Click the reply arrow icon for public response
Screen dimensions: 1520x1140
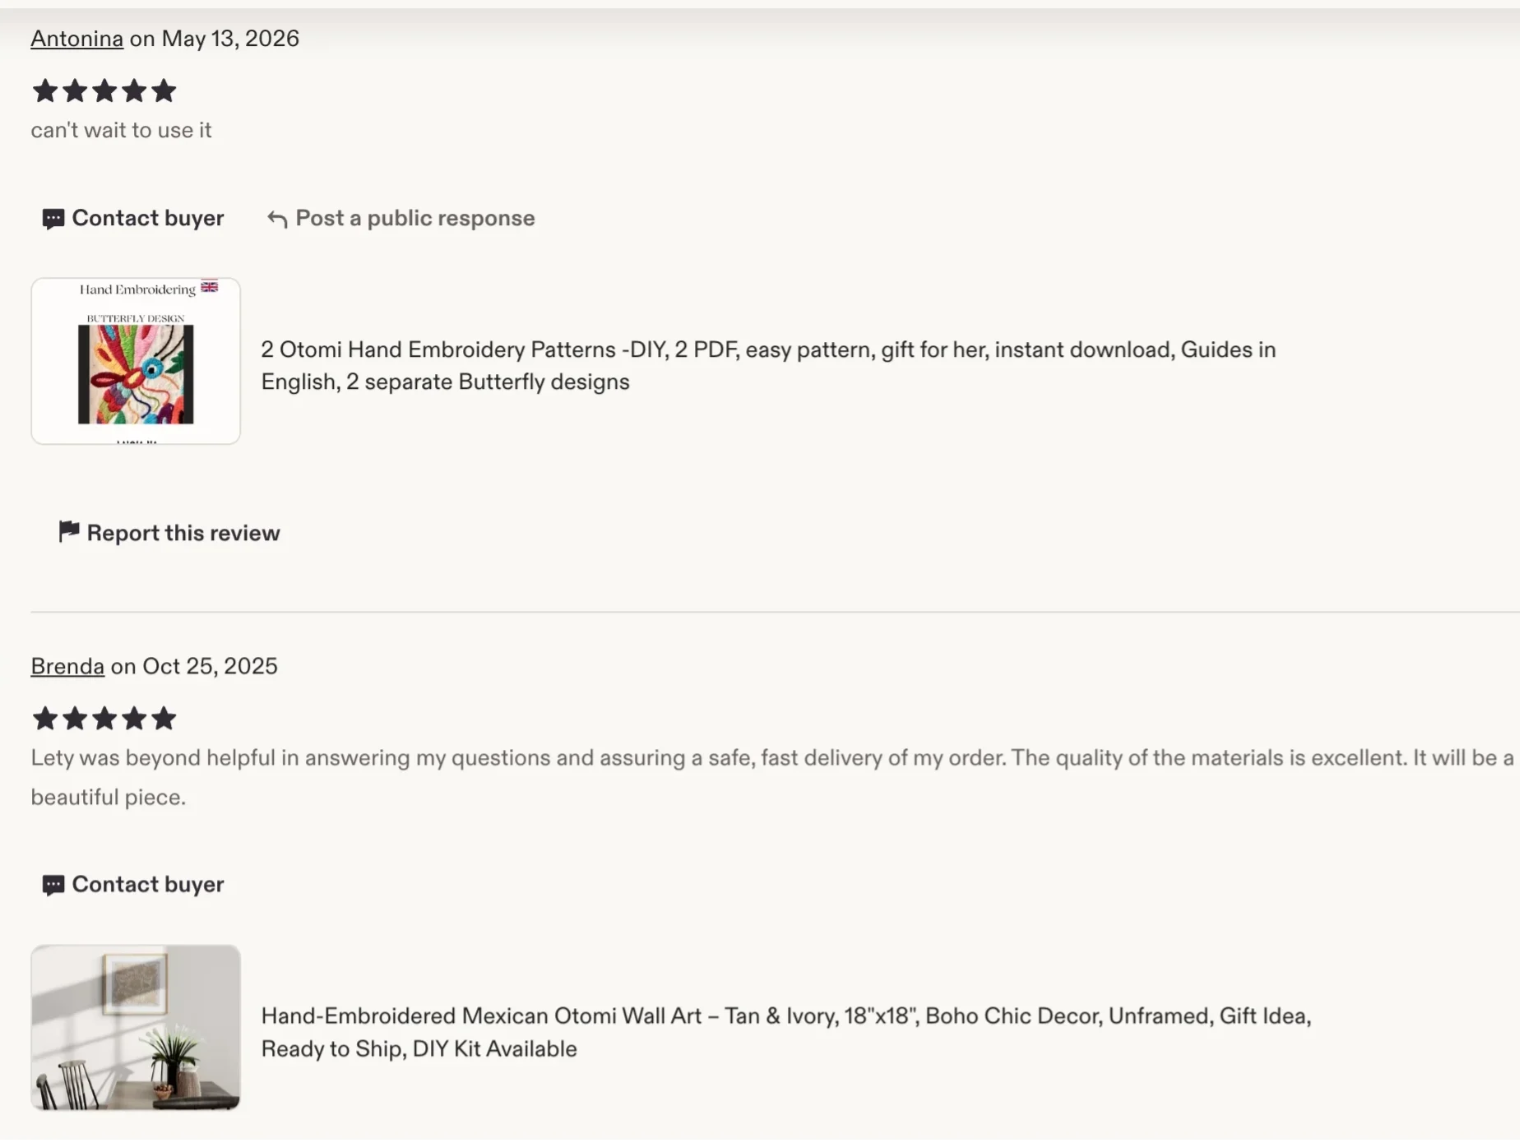coord(277,219)
